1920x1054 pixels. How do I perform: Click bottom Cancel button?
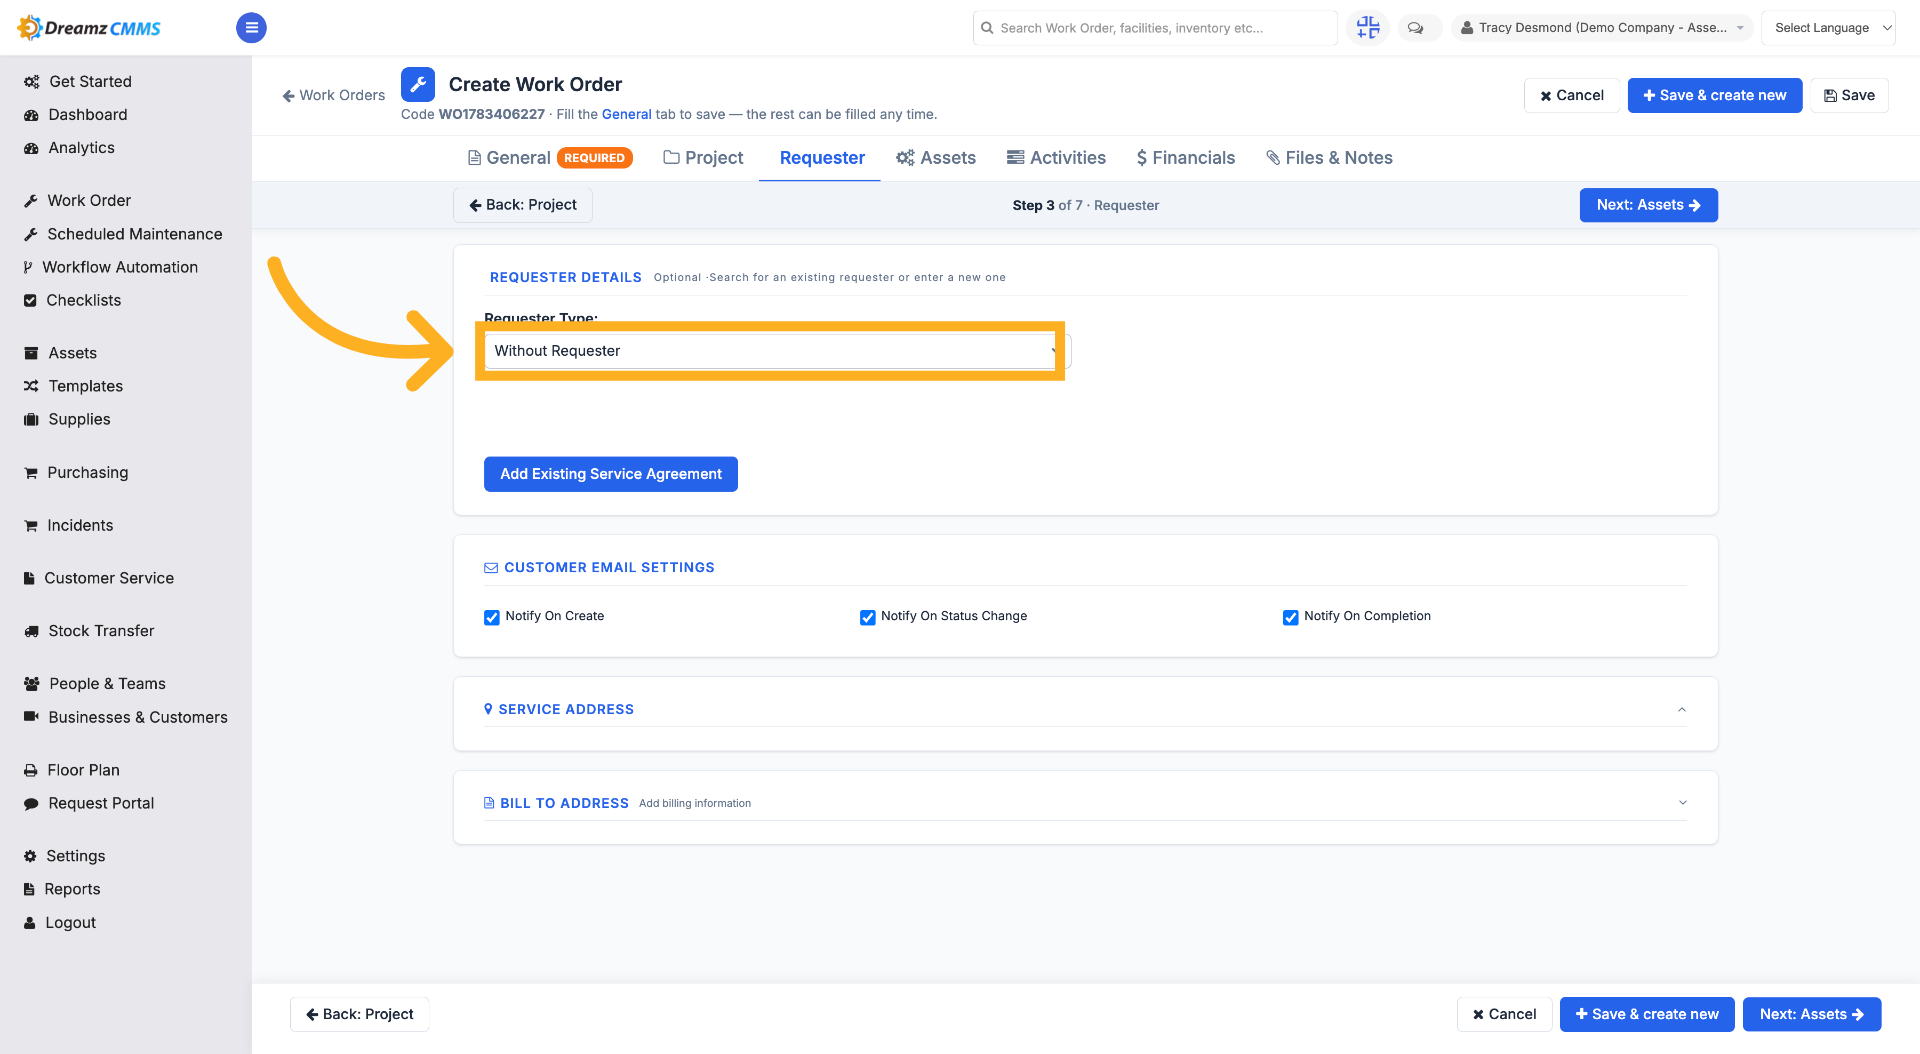(x=1504, y=1014)
